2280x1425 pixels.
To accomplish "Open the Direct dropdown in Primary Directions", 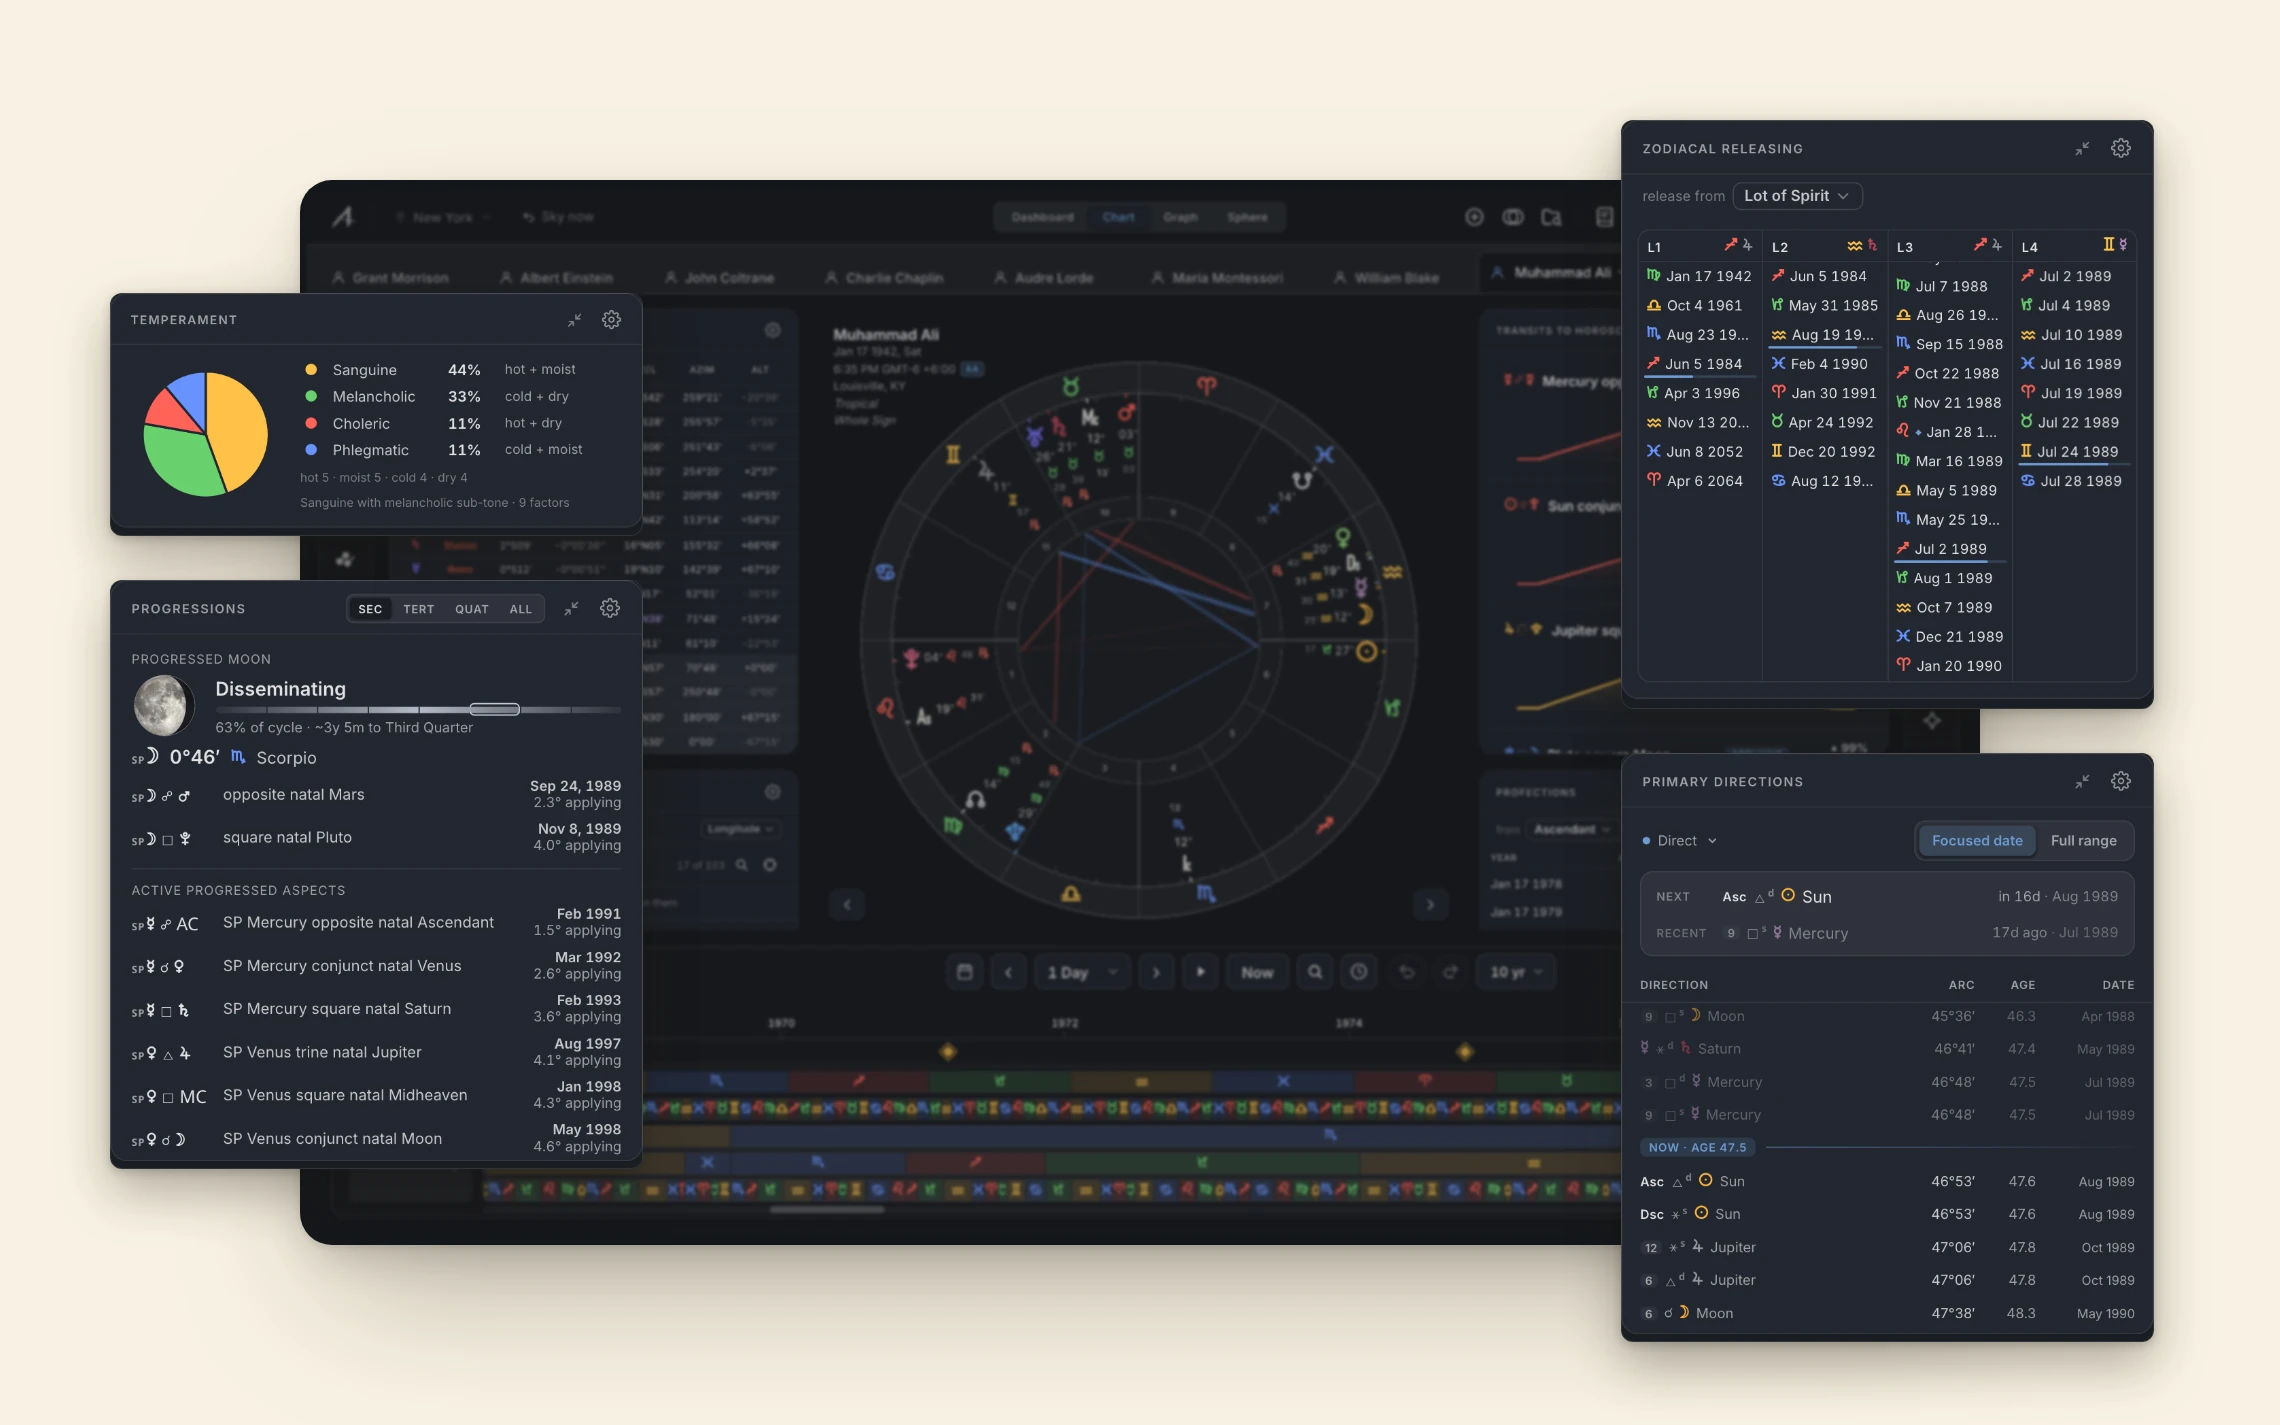I will pos(1680,841).
